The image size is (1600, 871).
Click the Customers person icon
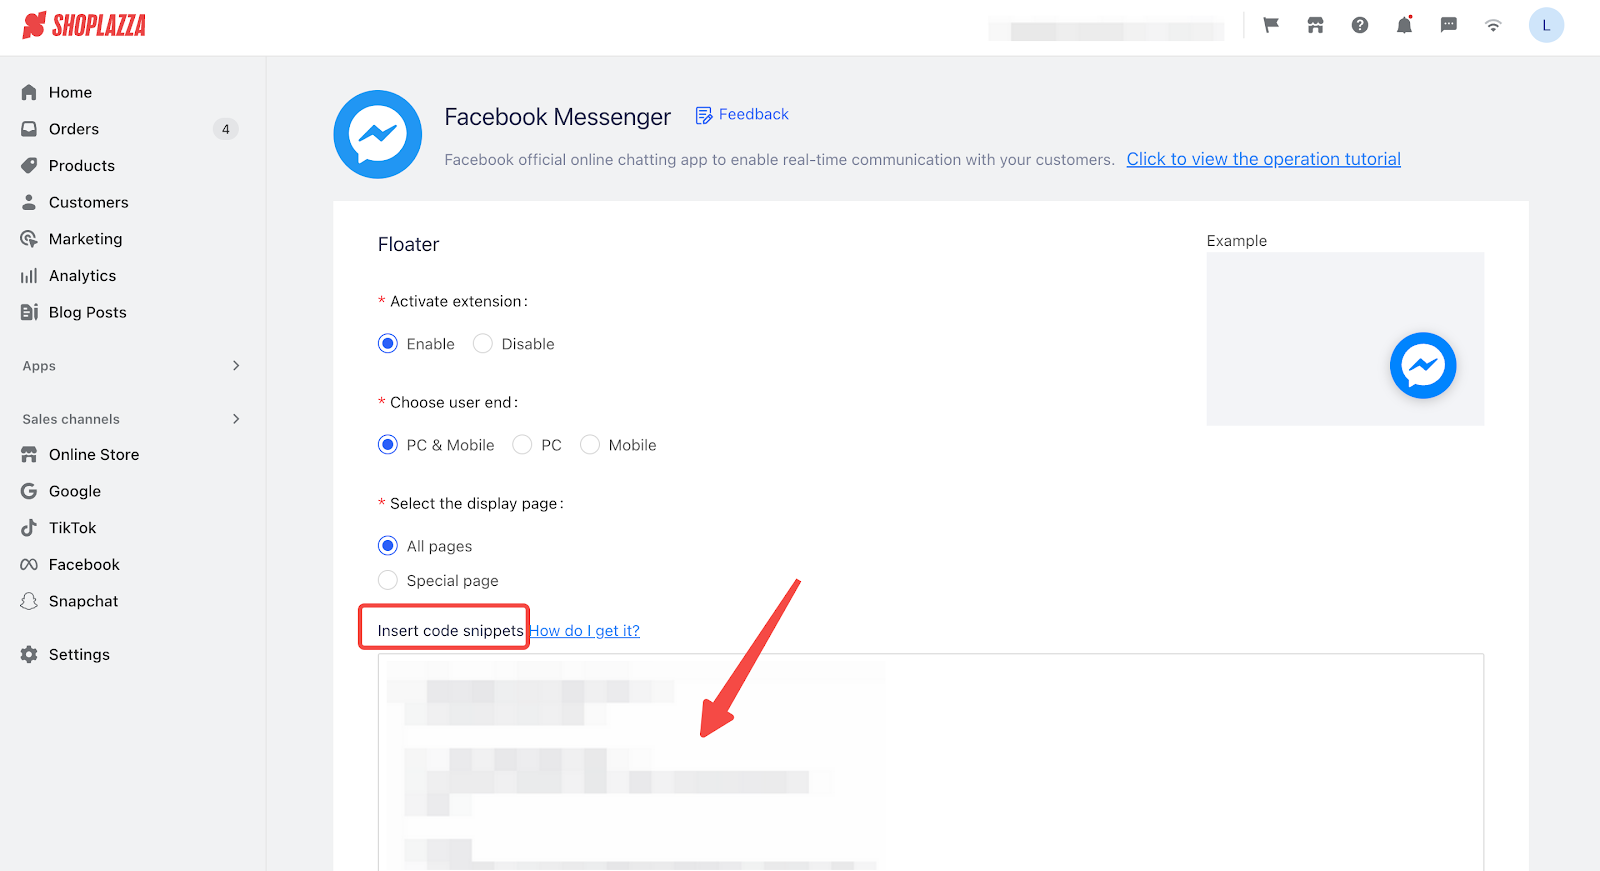pos(29,202)
